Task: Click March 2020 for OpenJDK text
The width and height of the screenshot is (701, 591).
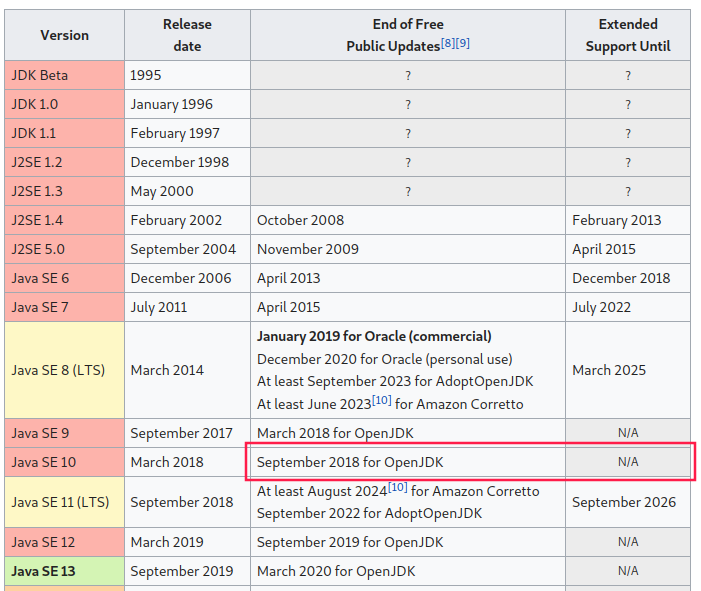Action: (x=336, y=571)
